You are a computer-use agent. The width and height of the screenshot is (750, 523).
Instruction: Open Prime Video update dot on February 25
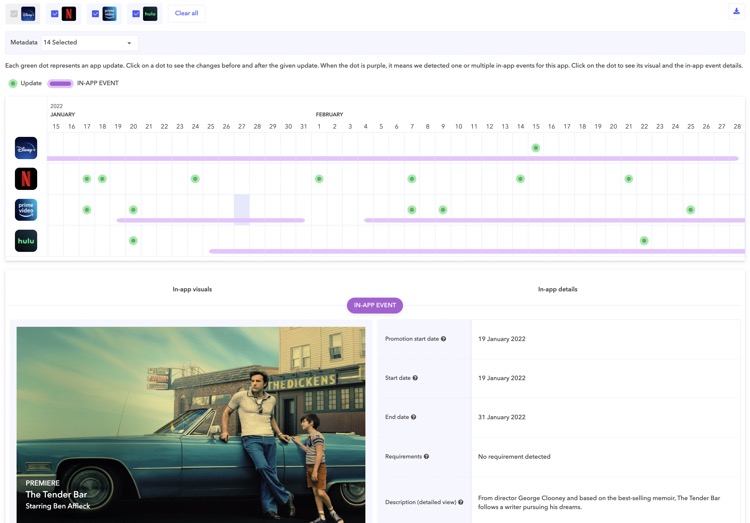(x=690, y=210)
